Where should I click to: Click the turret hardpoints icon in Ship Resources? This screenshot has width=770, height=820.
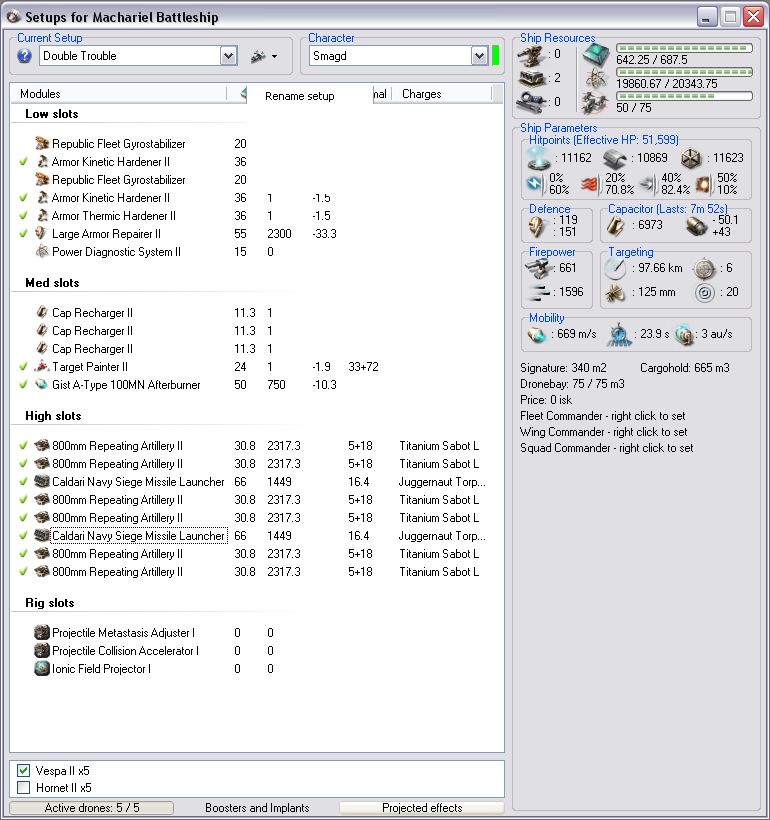pyautogui.click(x=531, y=55)
